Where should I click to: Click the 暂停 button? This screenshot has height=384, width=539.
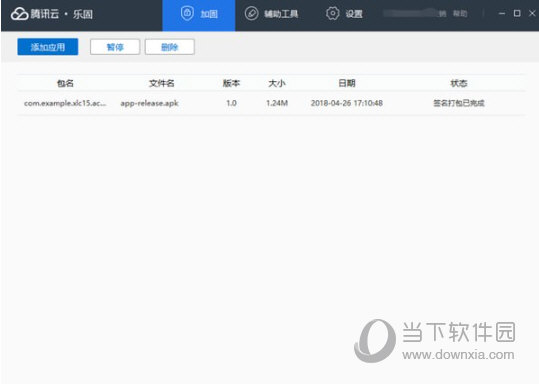click(115, 47)
